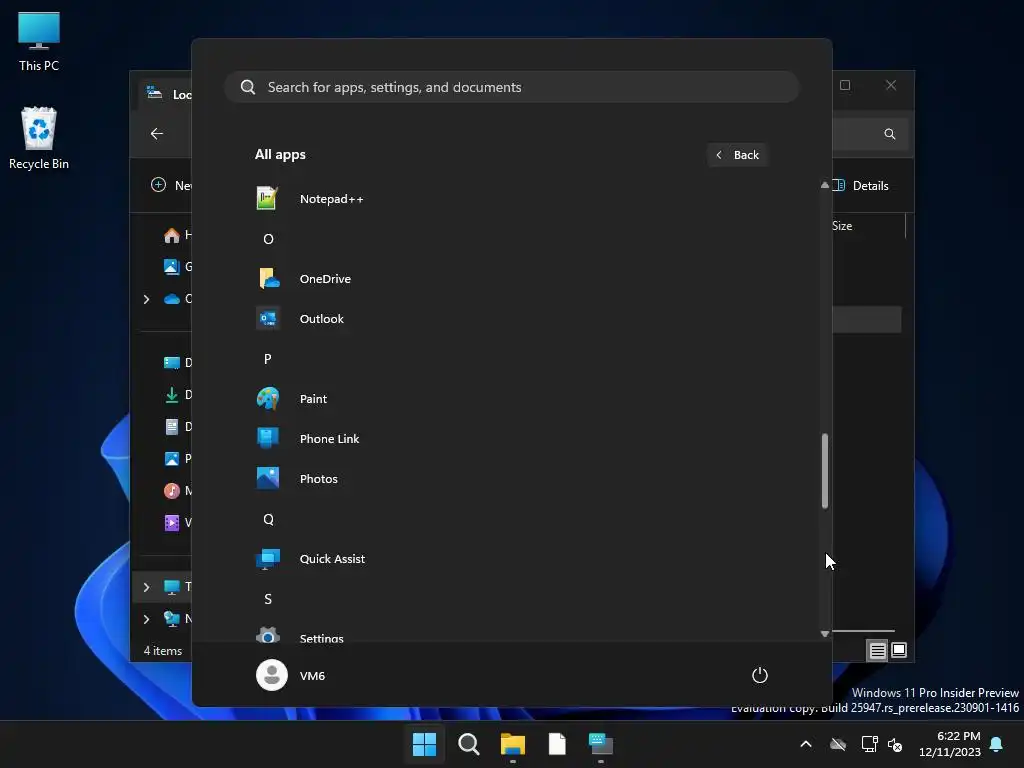Screen dimensions: 1024x768
Task: Click the muted volume tray icon
Action: 895,744
